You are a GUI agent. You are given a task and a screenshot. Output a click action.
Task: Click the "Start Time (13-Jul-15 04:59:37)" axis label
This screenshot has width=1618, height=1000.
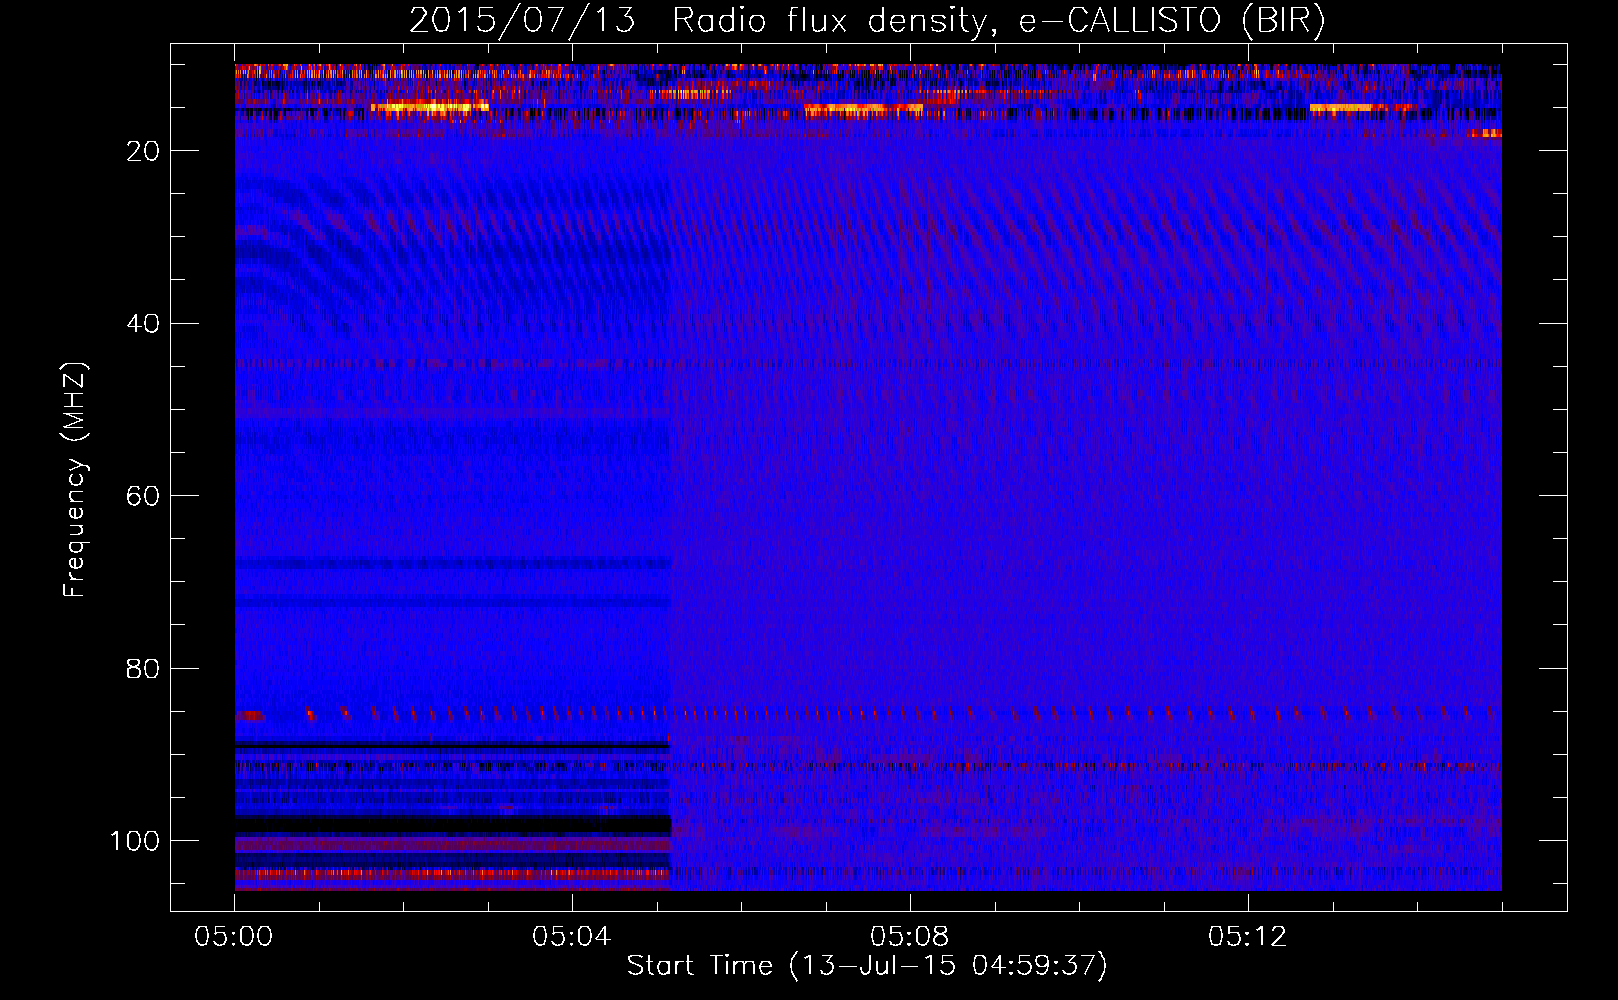click(867, 966)
